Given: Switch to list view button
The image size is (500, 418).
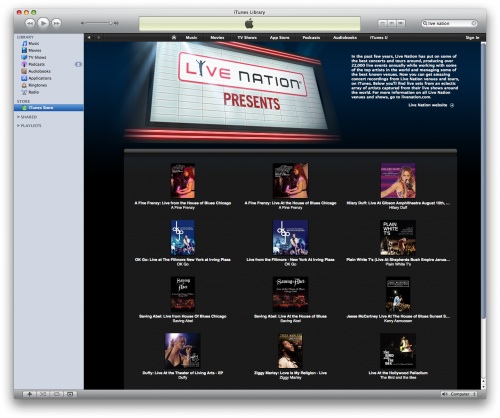Looking at the screenshot, I should click(x=383, y=23).
